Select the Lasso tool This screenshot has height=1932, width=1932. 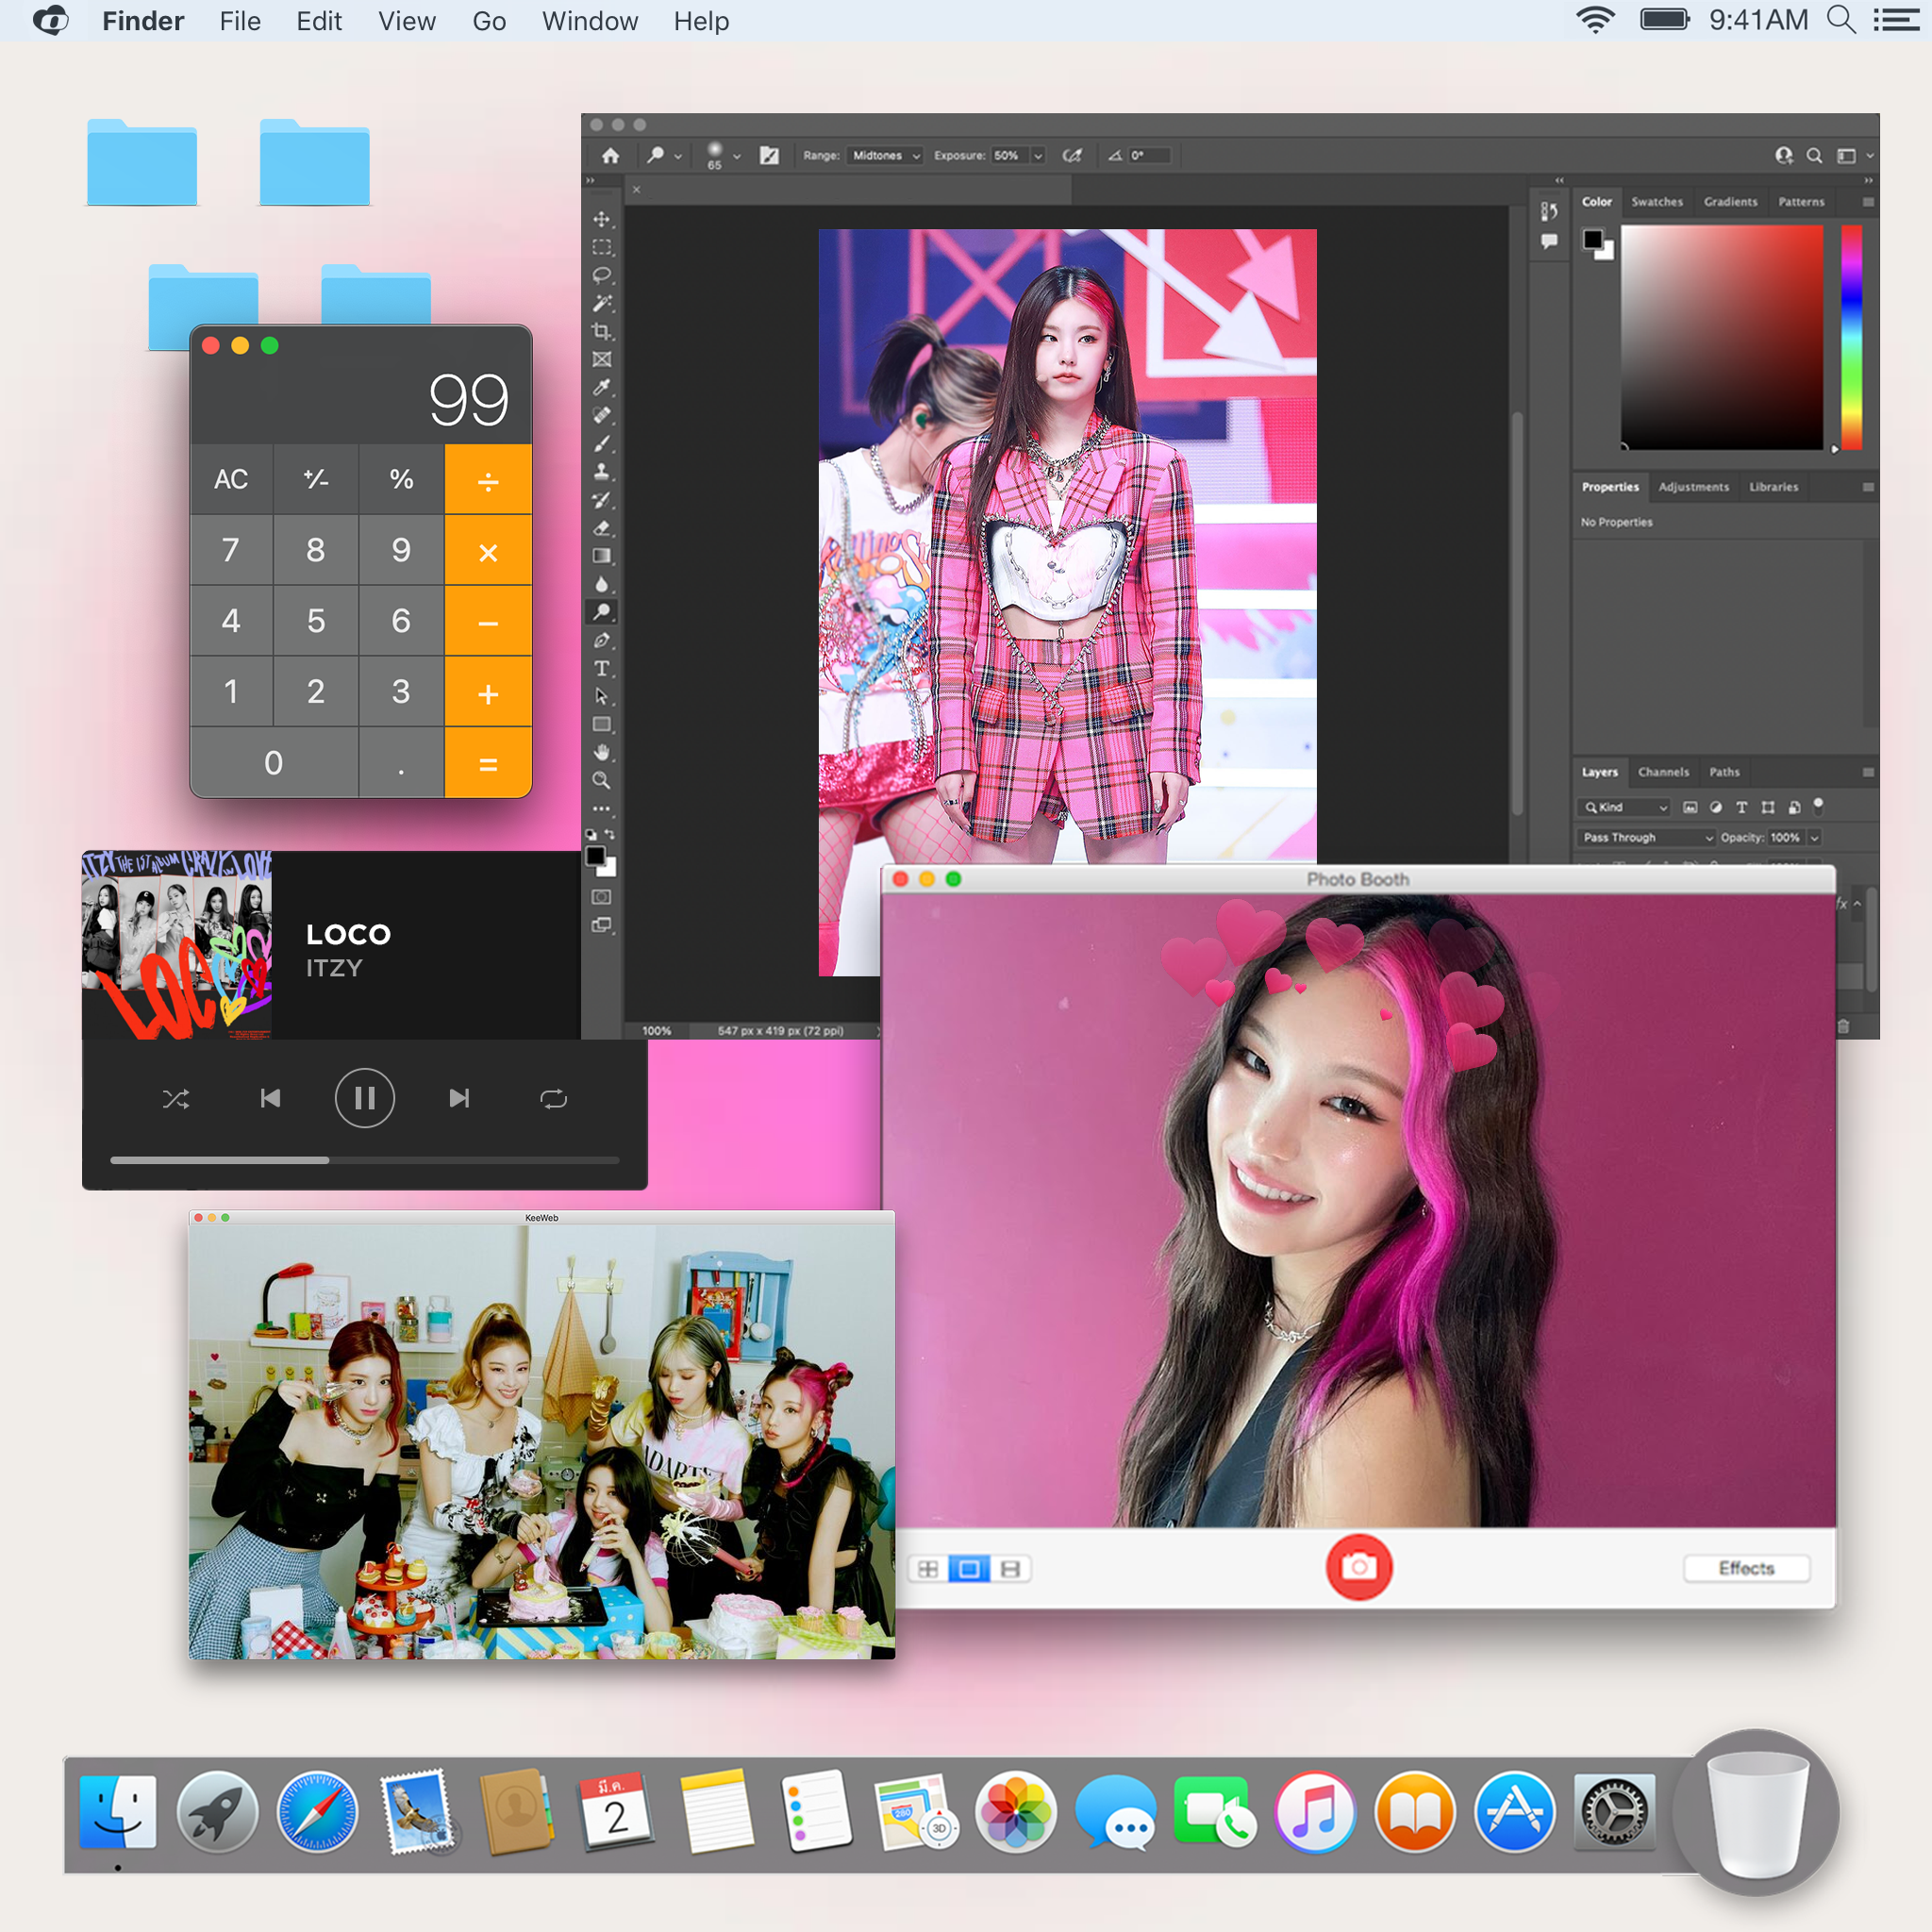tap(601, 275)
